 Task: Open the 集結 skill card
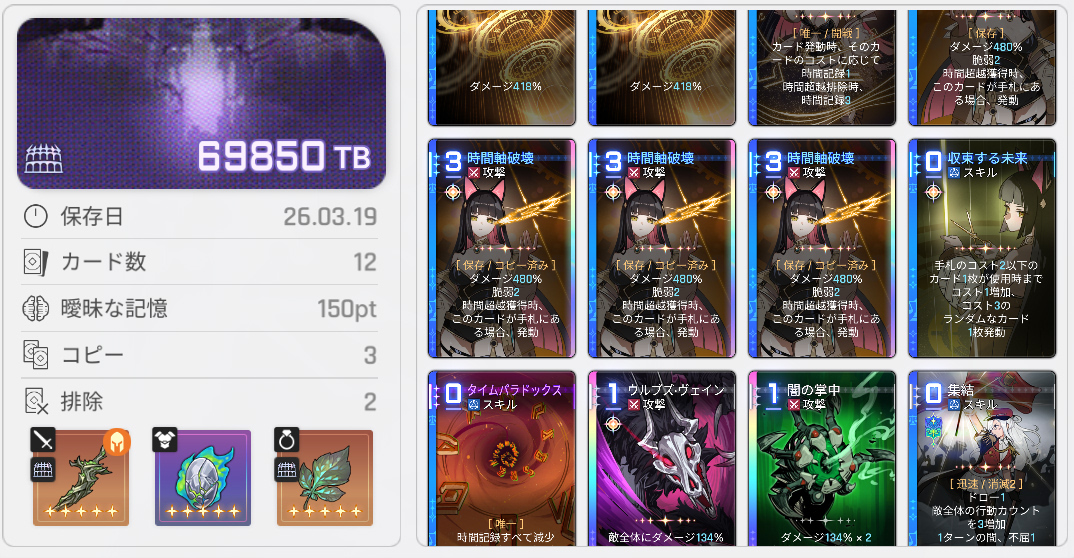click(x=982, y=458)
